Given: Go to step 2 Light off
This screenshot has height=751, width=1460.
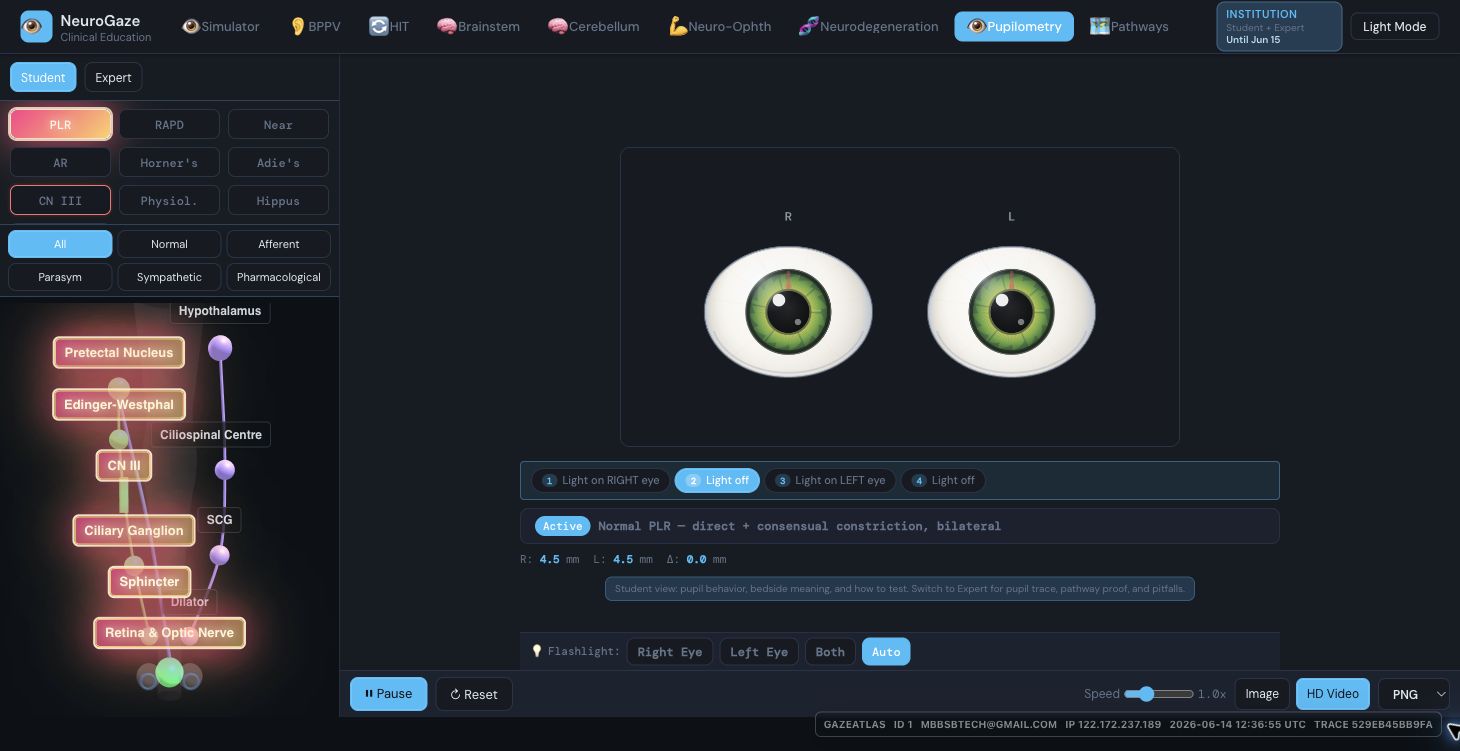Looking at the screenshot, I should [x=717, y=480].
